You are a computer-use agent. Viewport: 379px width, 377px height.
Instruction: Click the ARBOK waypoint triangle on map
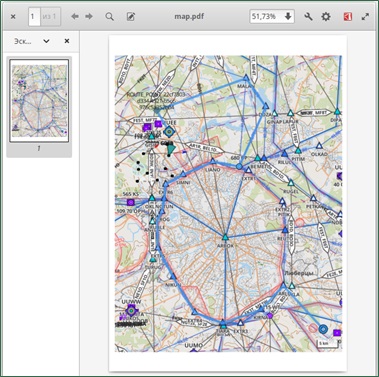pos(225,237)
